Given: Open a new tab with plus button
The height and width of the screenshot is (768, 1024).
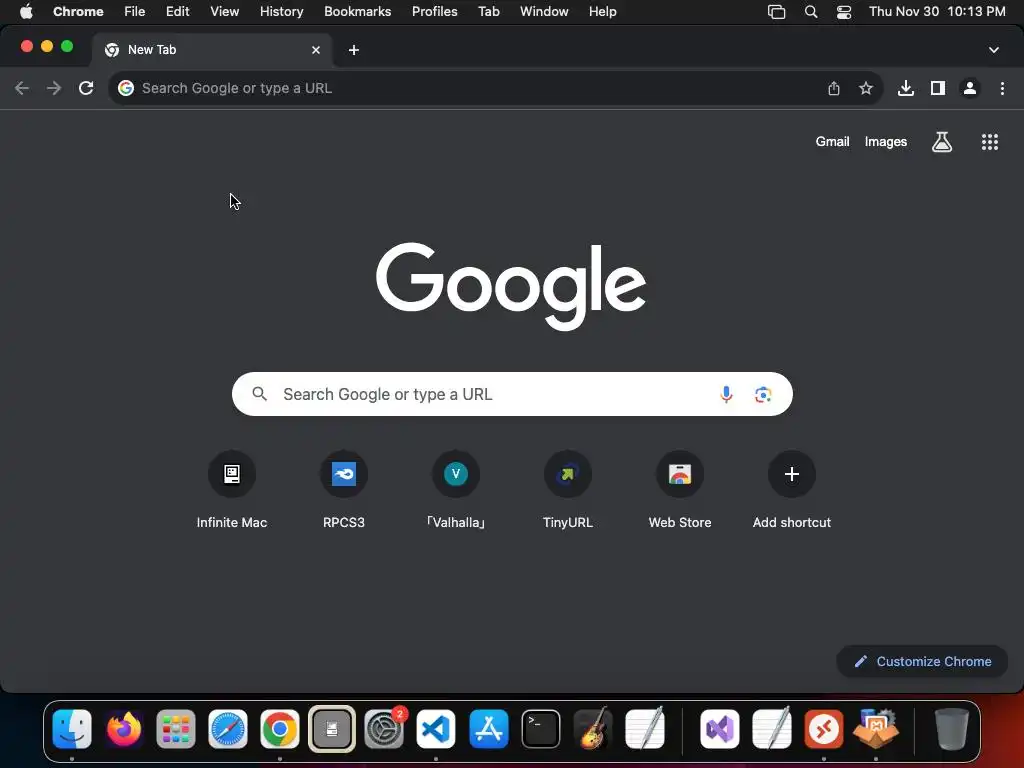Looking at the screenshot, I should pos(354,50).
